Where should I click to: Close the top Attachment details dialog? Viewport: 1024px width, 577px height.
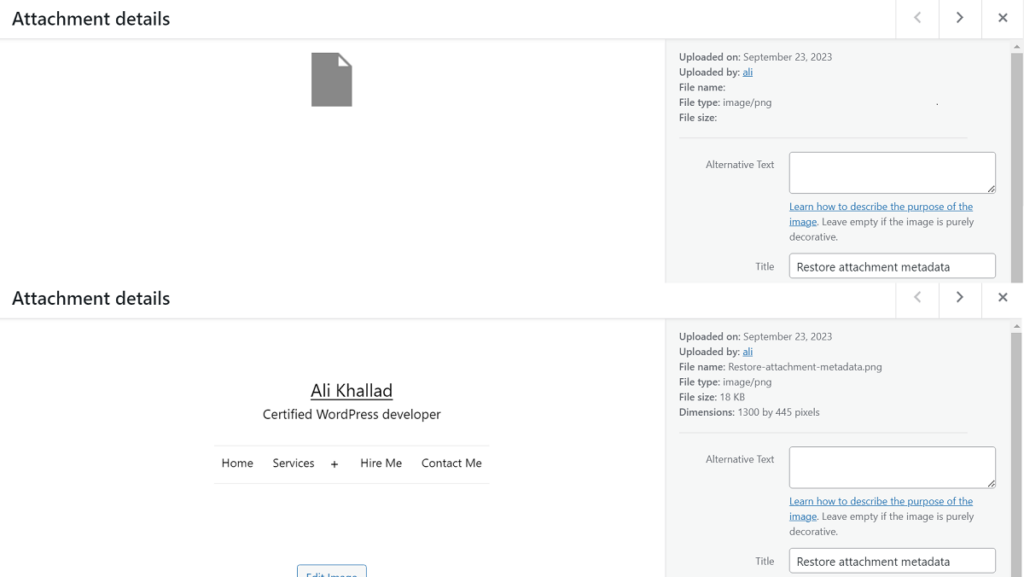[1002, 18]
